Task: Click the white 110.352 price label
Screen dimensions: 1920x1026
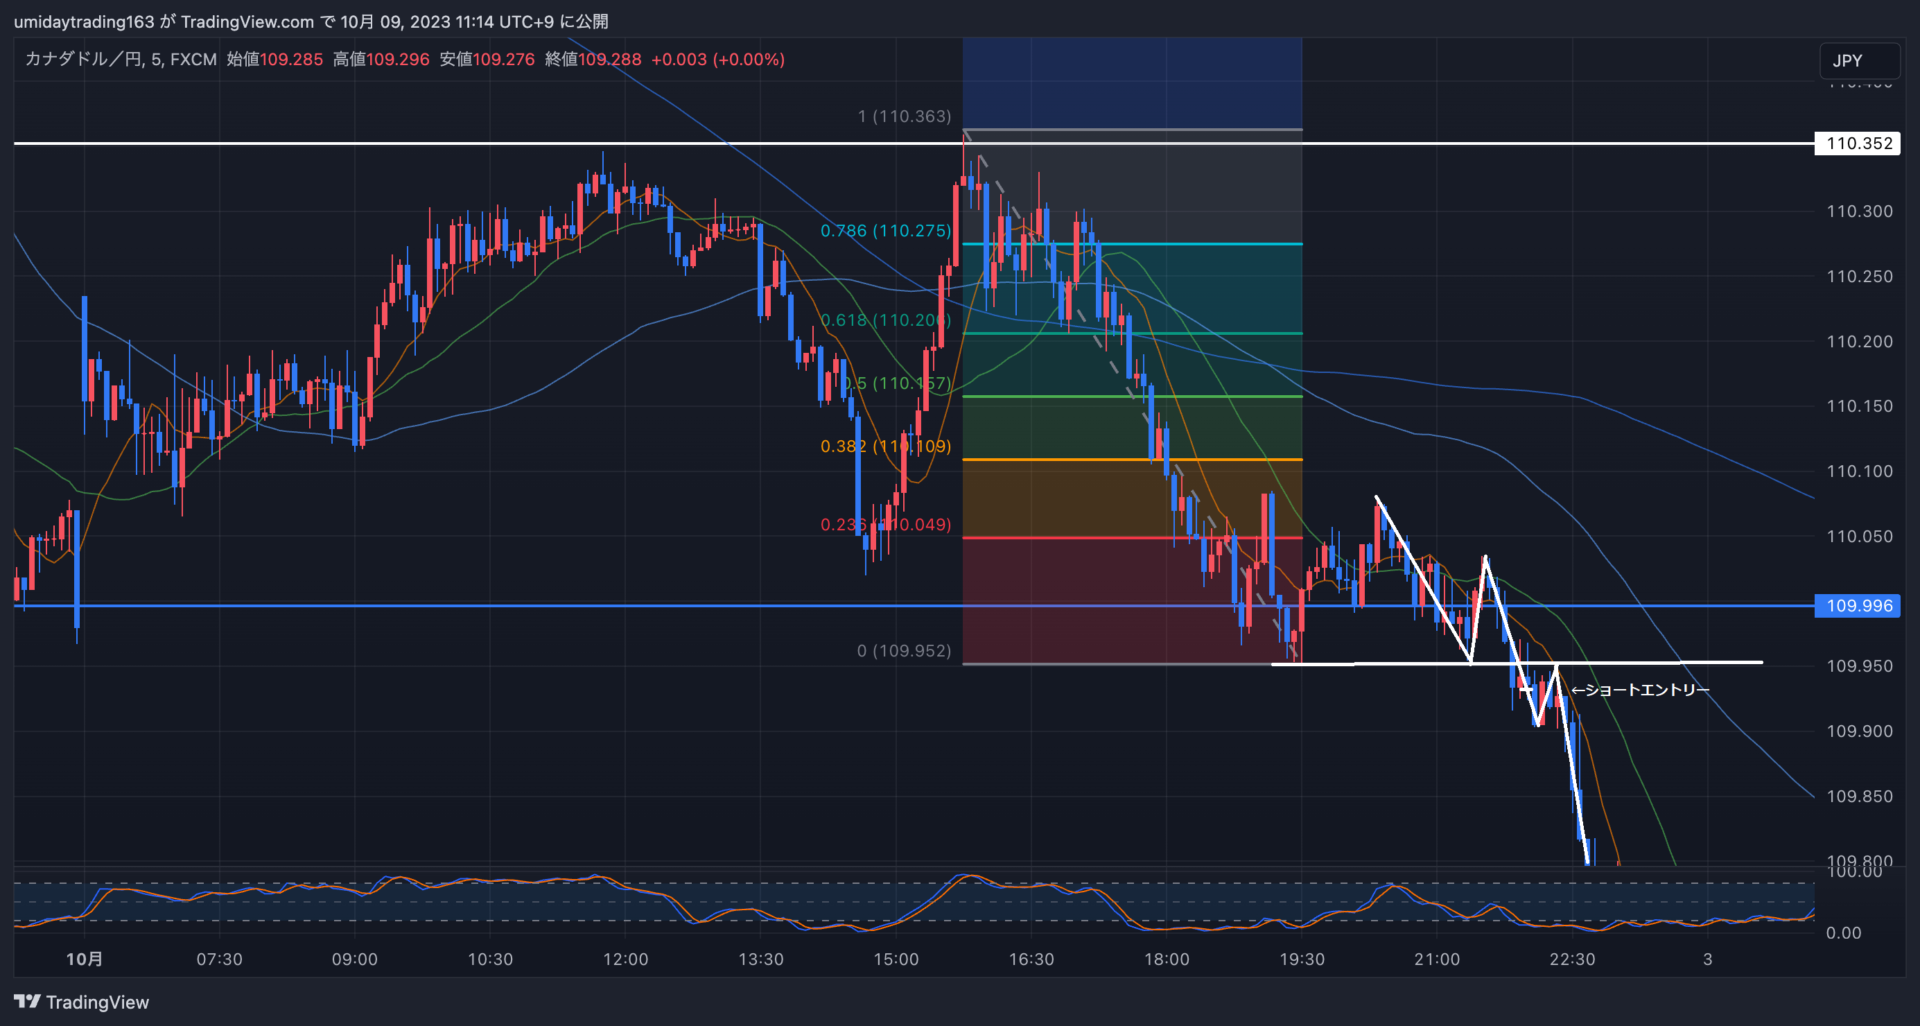Action: (1858, 144)
